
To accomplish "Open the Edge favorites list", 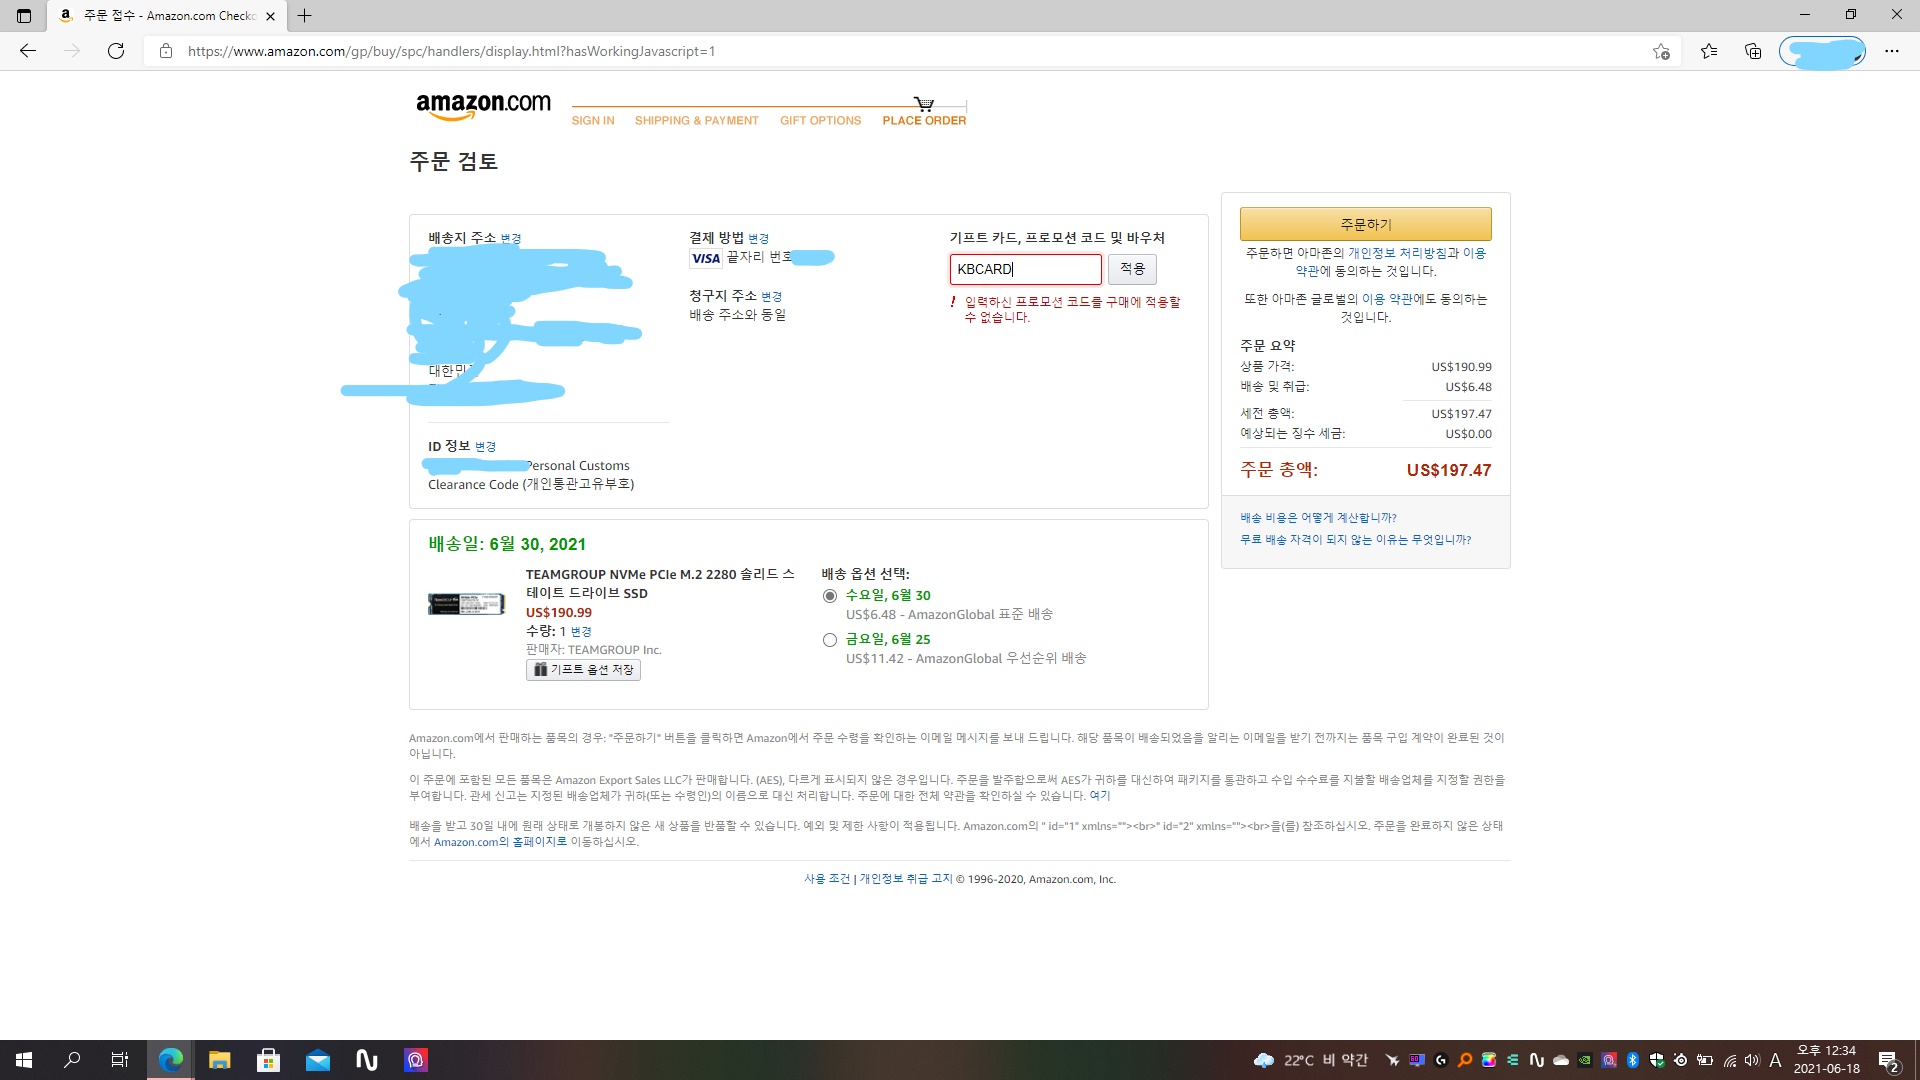I will click(1709, 51).
